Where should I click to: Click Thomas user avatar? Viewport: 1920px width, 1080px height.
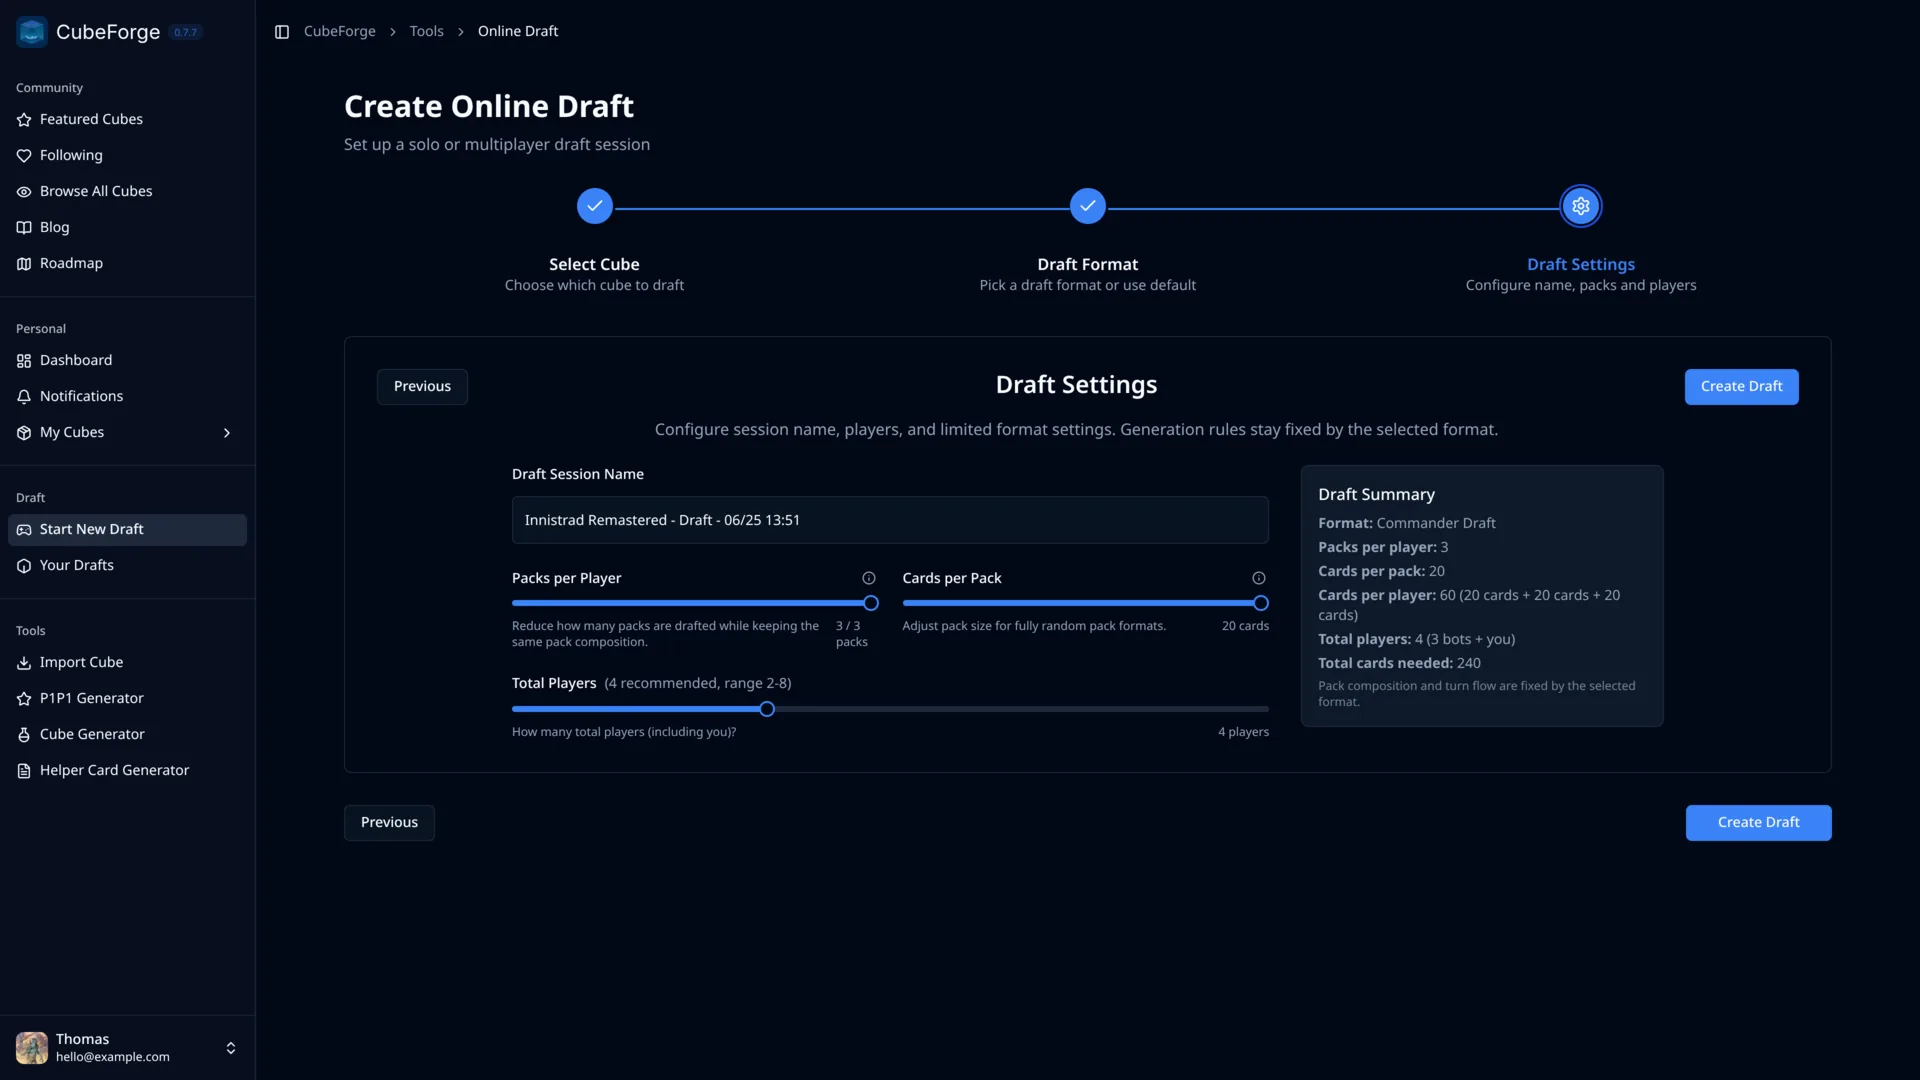tap(32, 1048)
